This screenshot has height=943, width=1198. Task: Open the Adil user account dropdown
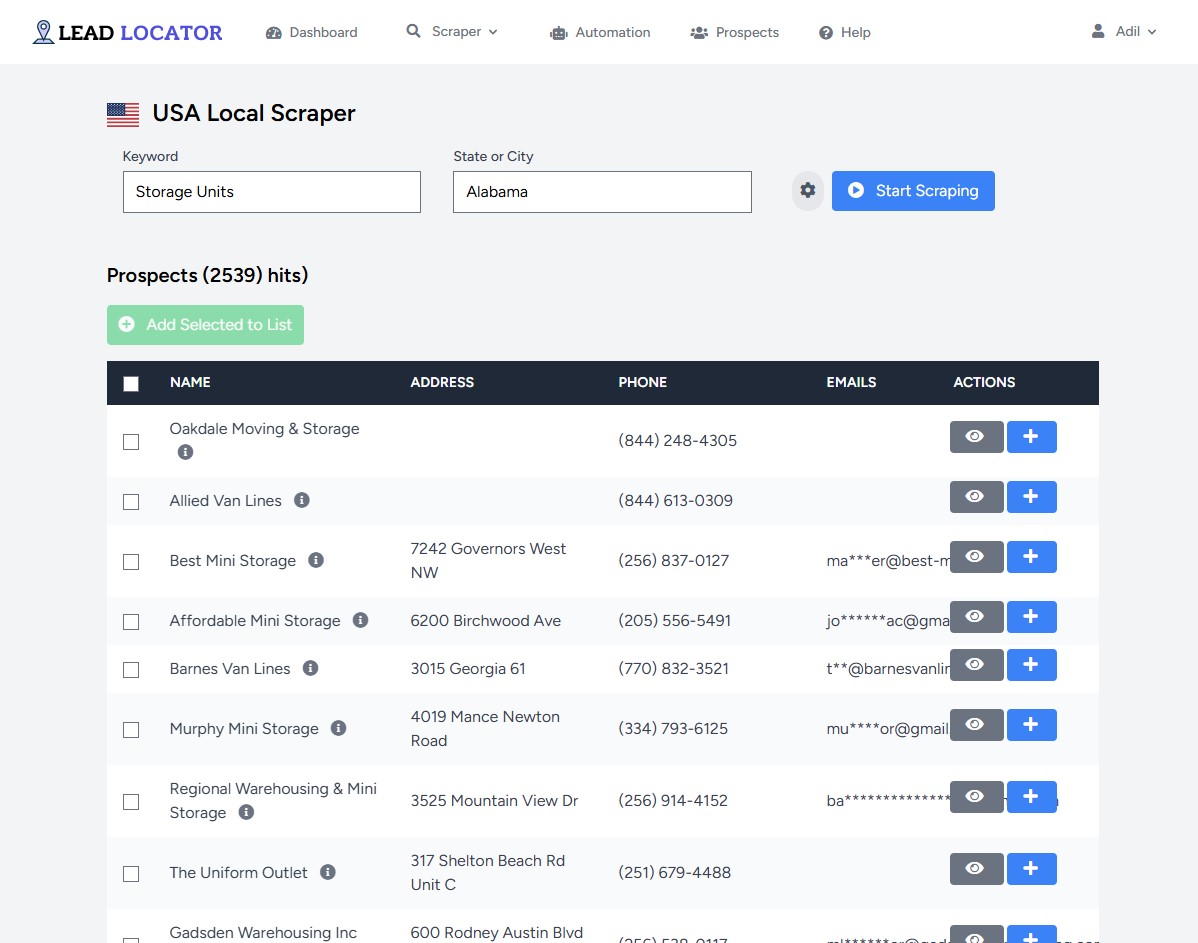tap(1125, 32)
